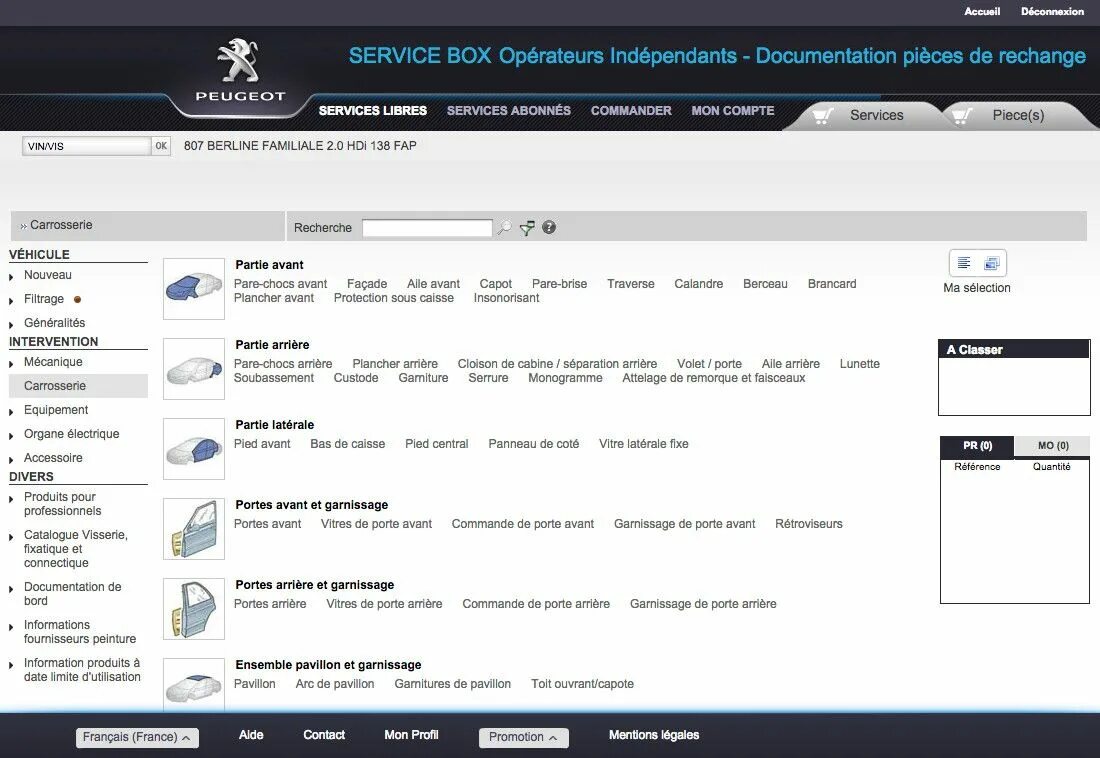Screen dimensions: 1100x758
Task: Open Commande de porte arrière link
Action: 536,604
